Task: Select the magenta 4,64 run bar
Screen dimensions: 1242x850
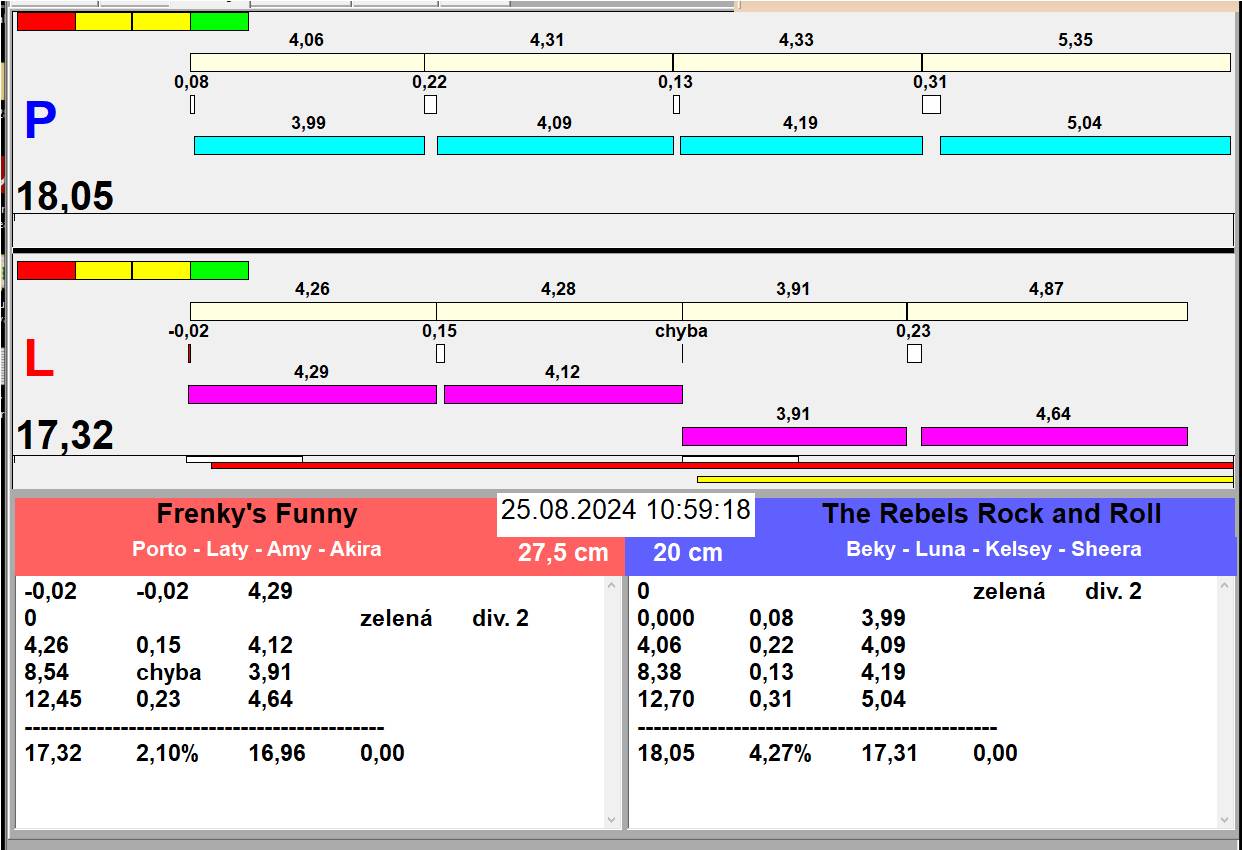Action: coord(1053,437)
